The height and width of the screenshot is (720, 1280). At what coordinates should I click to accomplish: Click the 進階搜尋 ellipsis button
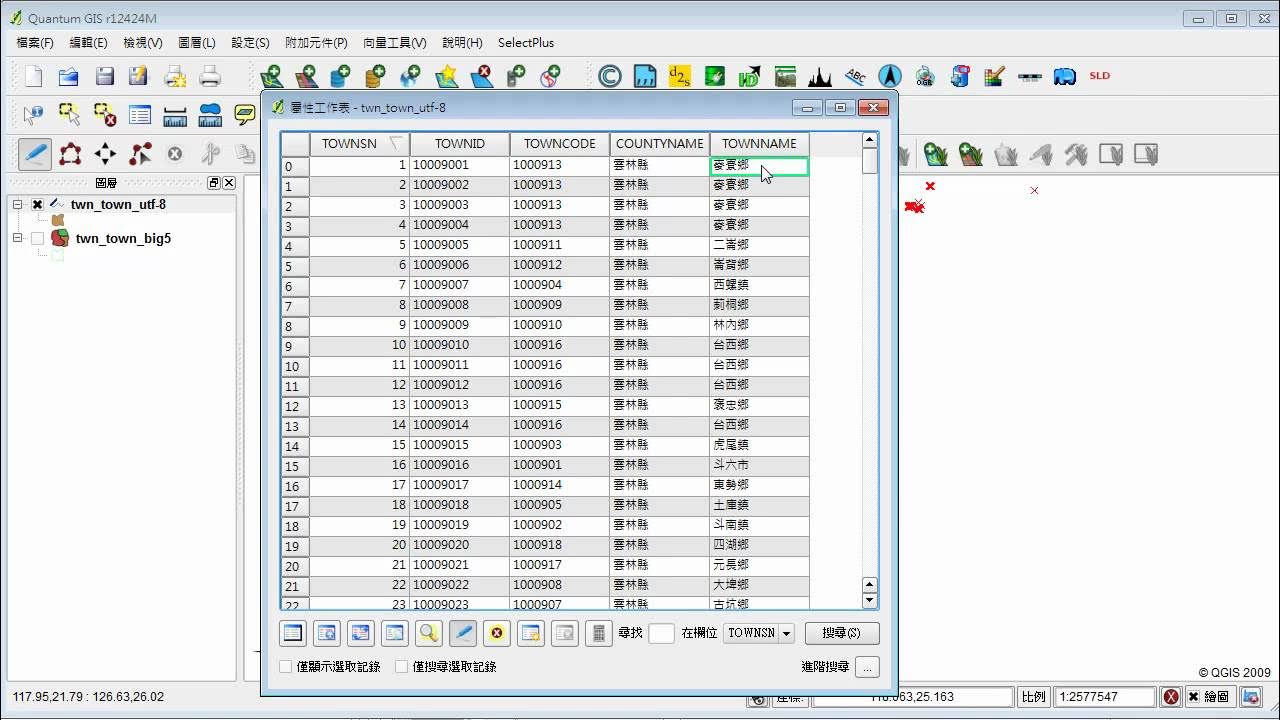[867, 667]
